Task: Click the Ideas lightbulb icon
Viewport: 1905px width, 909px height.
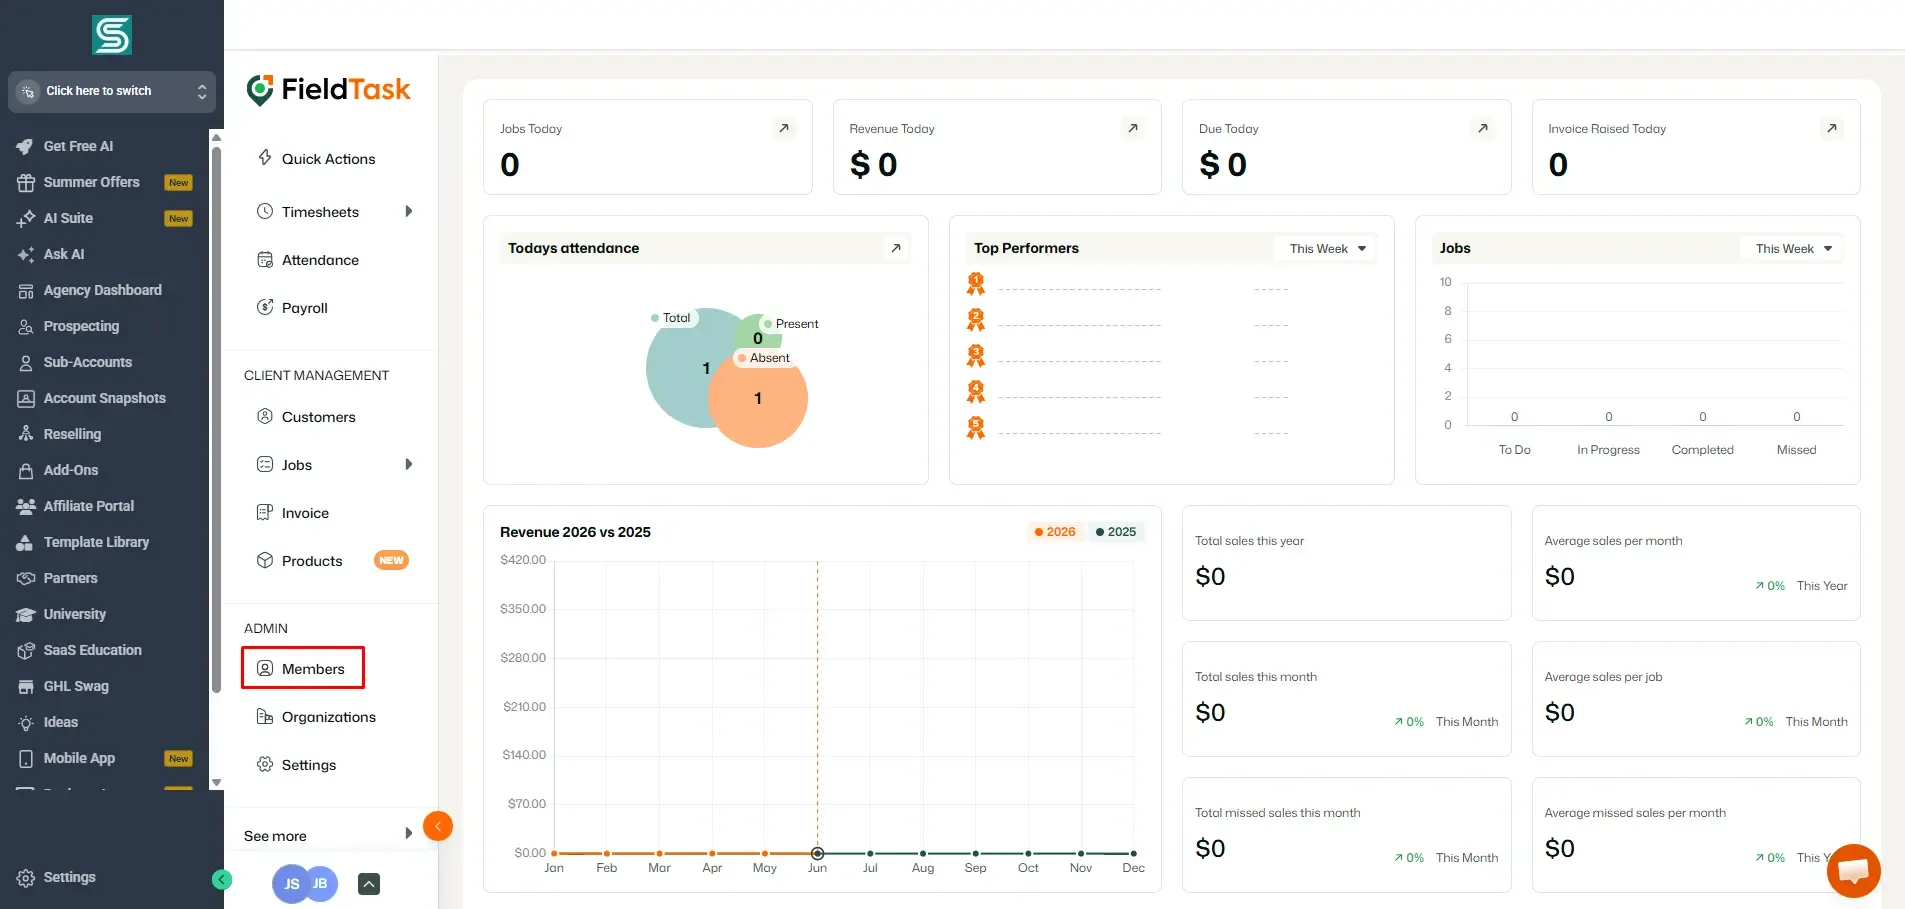Action: pyautogui.click(x=25, y=722)
